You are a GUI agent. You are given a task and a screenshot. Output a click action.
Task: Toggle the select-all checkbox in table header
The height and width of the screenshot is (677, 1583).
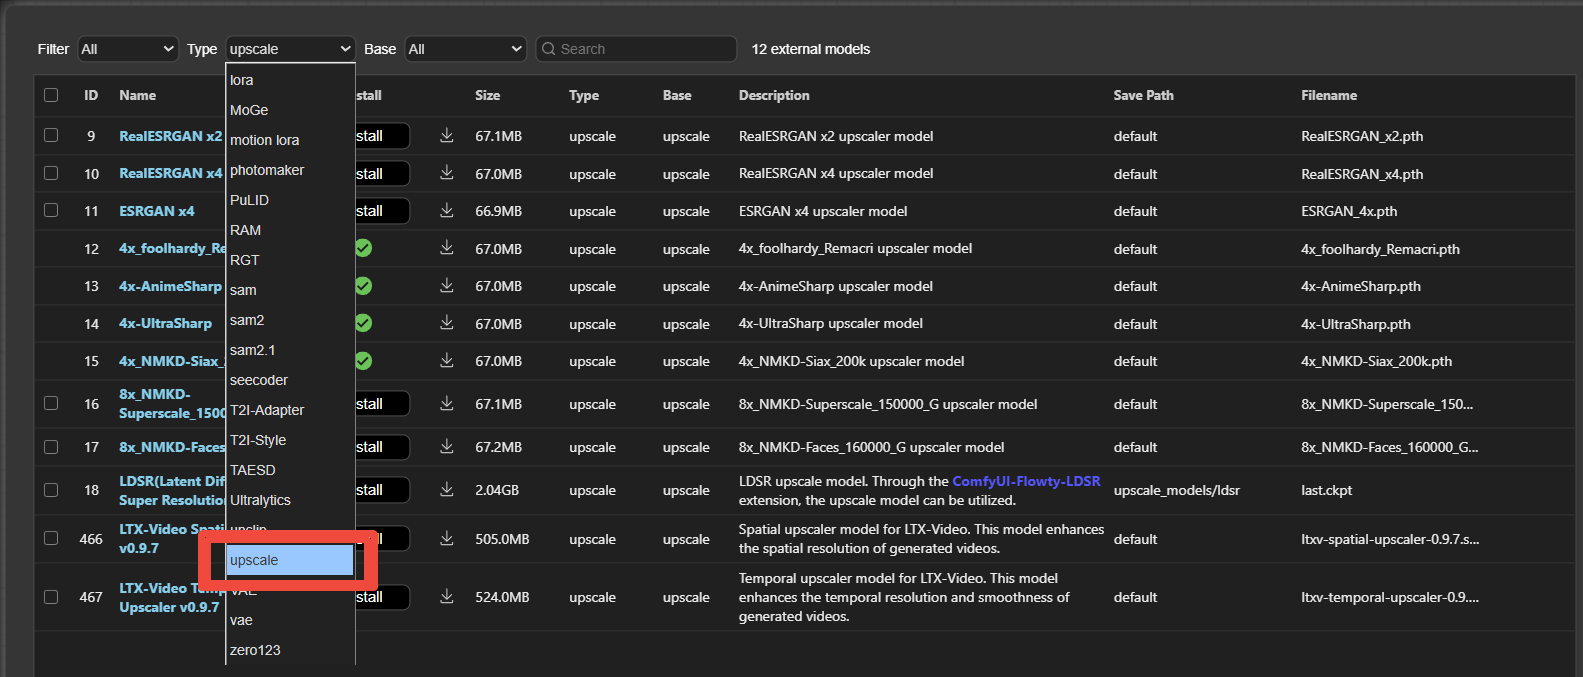pyautogui.click(x=51, y=95)
